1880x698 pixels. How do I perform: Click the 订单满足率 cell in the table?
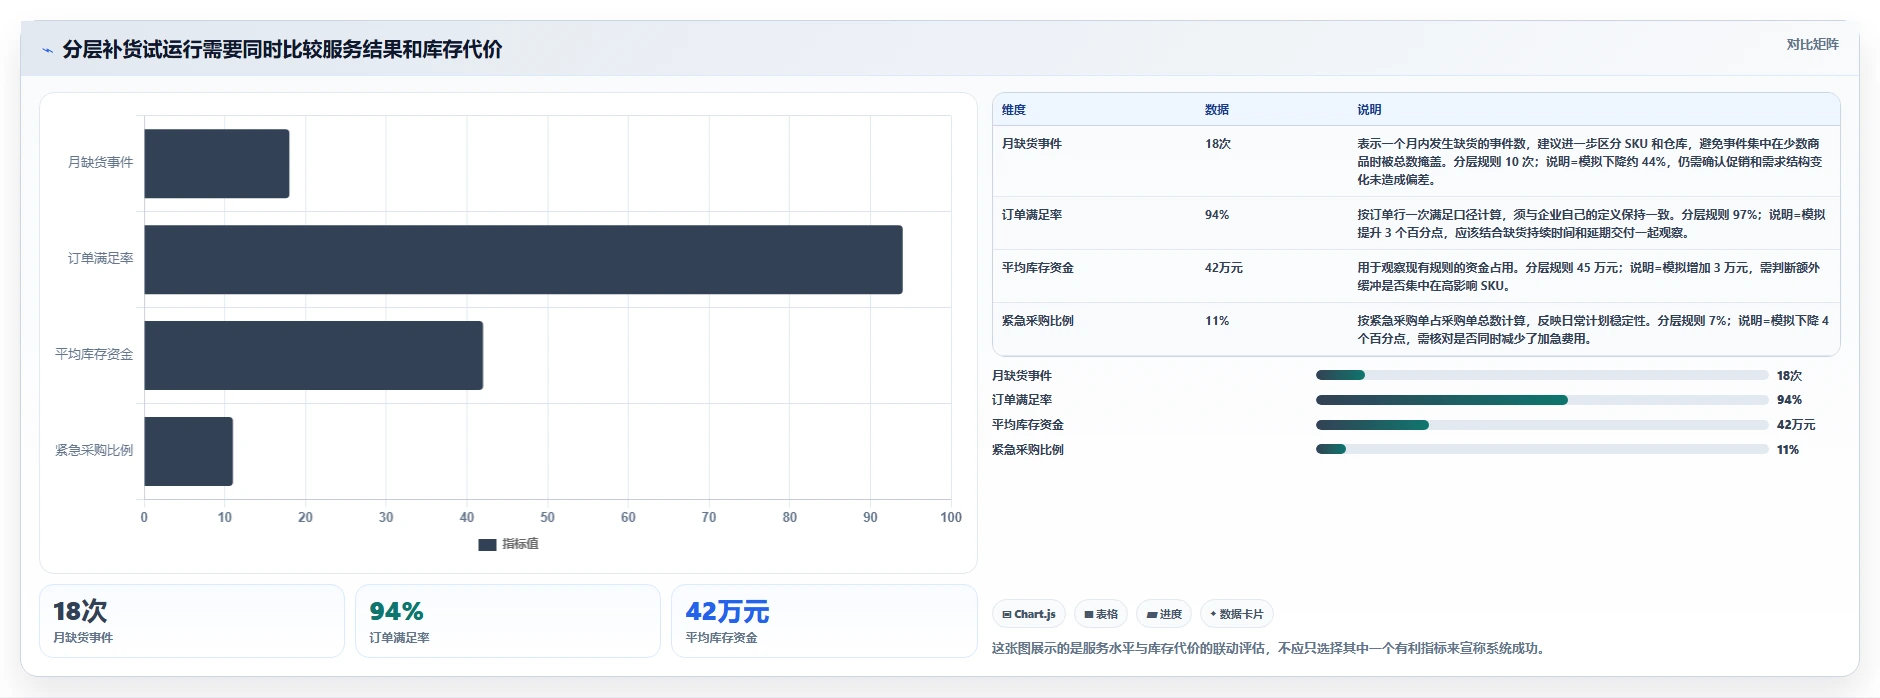coord(1032,215)
